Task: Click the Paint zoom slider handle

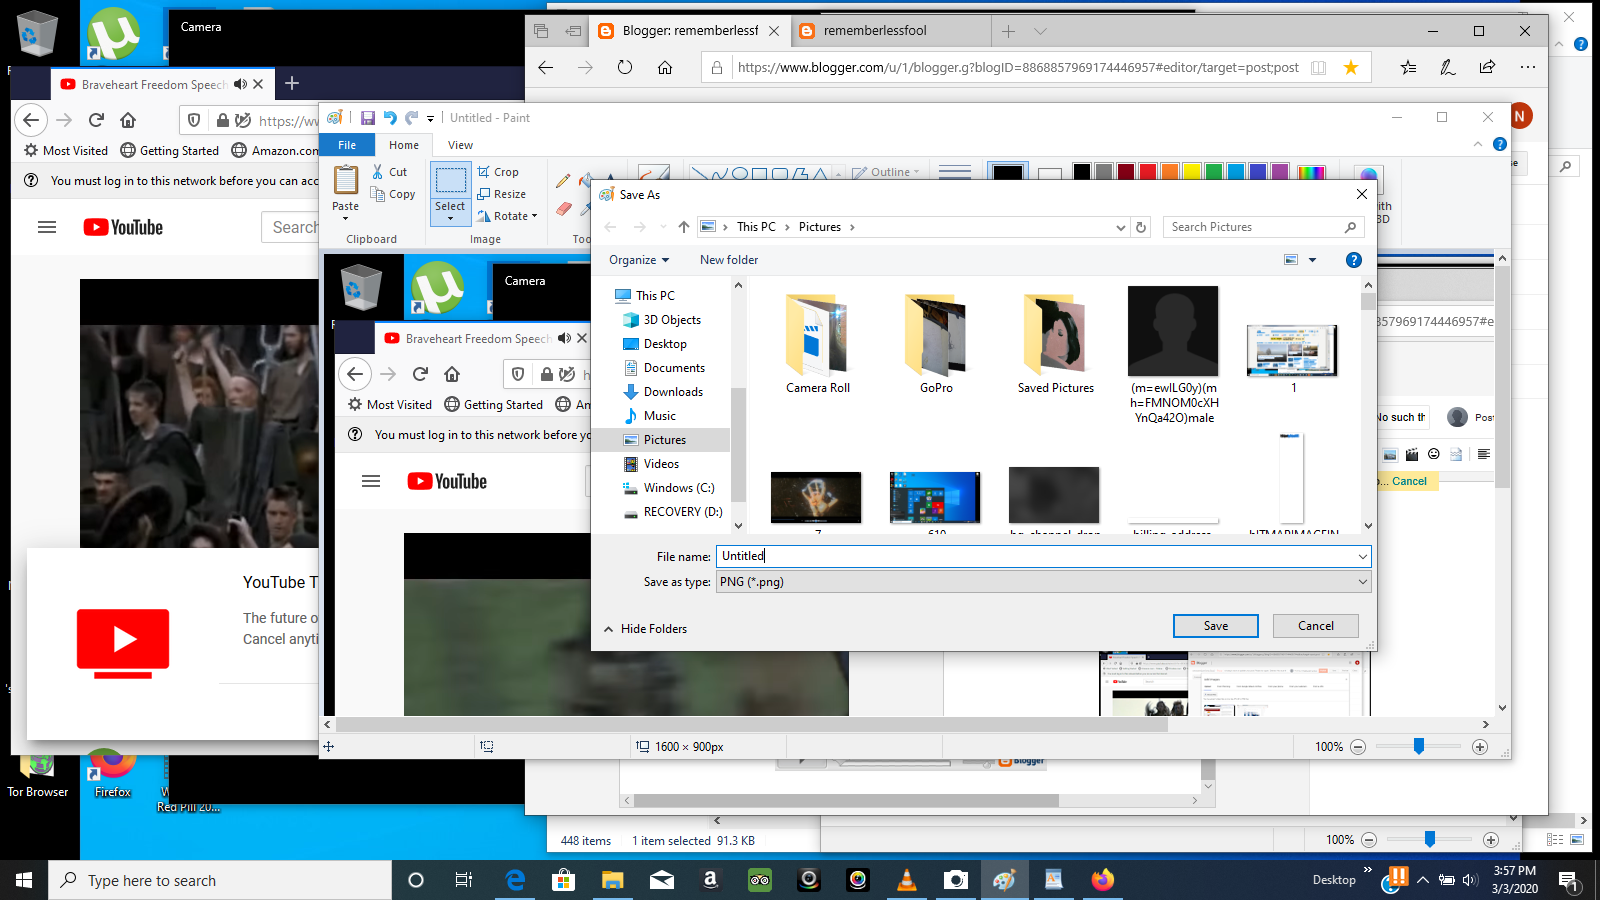Action: (x=1418, y=746)
